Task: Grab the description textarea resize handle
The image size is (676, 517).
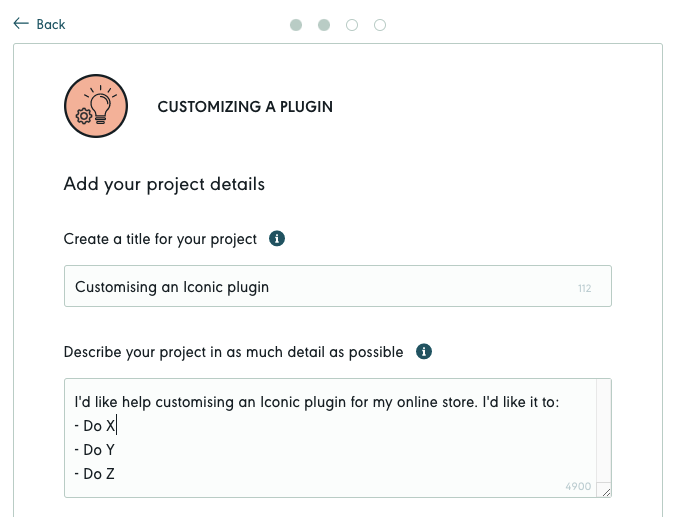Action: pos(605,490)
